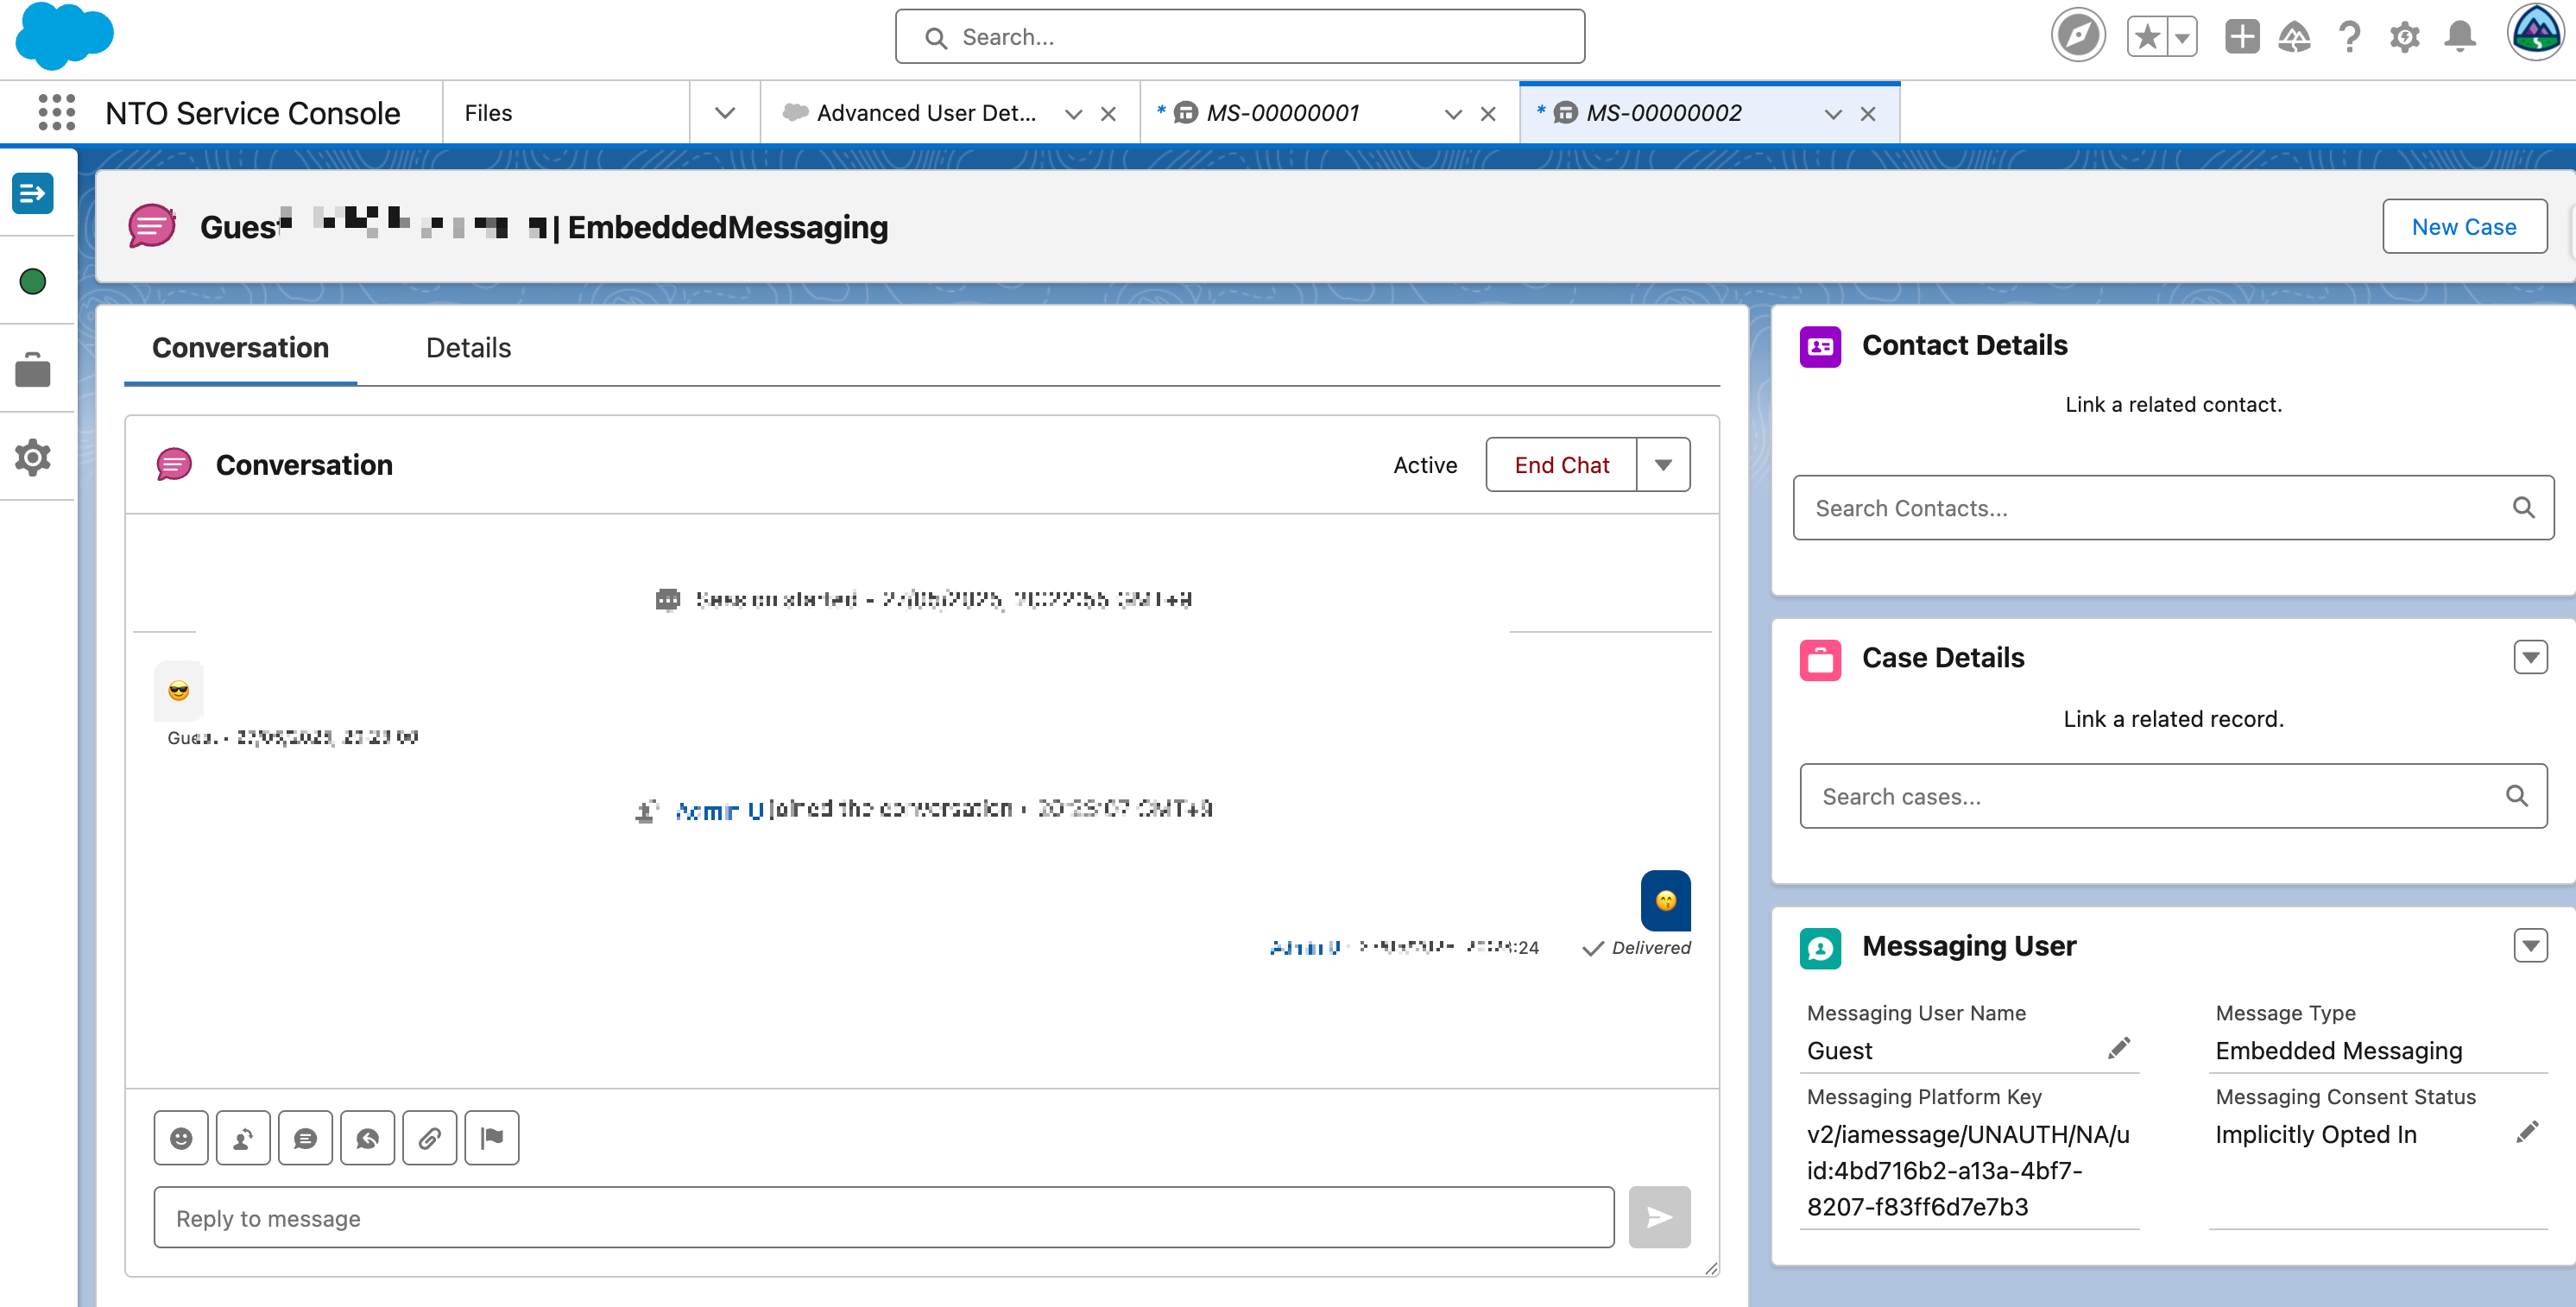The image size is (2576, 1307).
Task: Click the Reply to message field
Action: 883,1218
